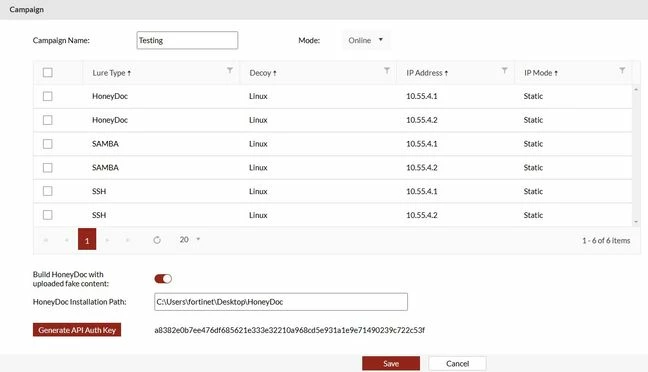The image size is (648, 372).
Task: Click the first SAMBA lure type cell
Action: (105, 143)
